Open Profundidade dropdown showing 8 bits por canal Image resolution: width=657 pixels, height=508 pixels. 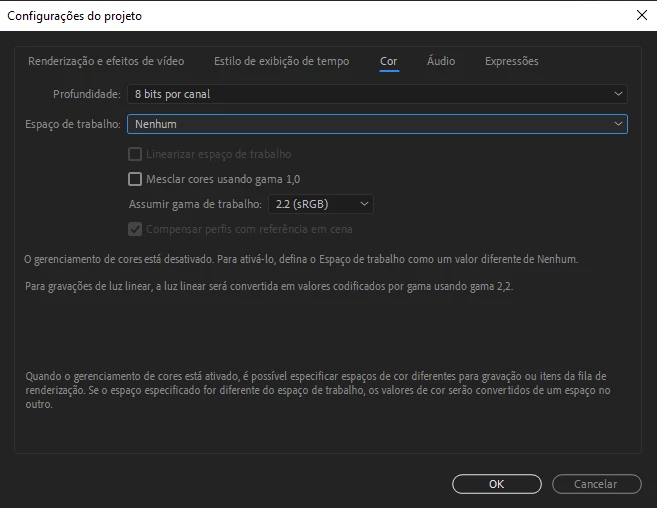(377, 94)
